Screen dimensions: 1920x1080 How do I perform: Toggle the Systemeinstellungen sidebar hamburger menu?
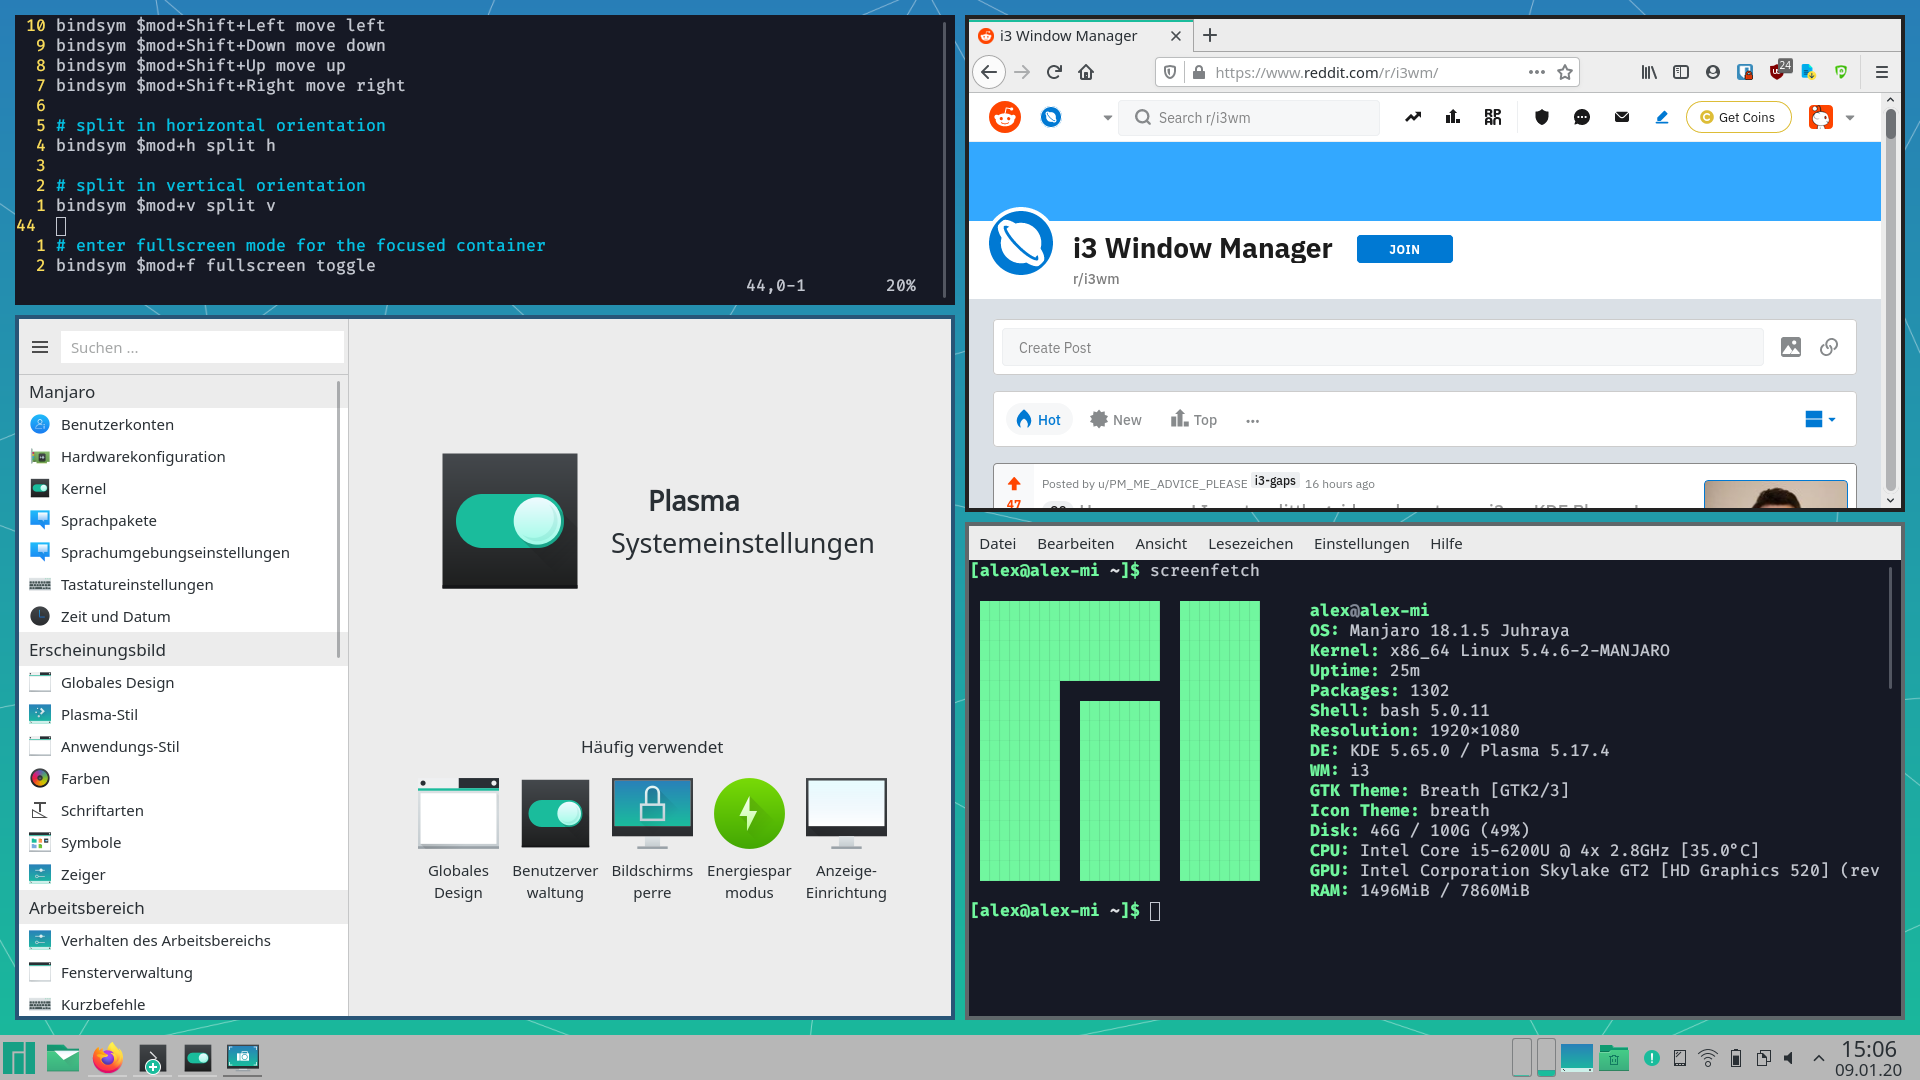40,347
